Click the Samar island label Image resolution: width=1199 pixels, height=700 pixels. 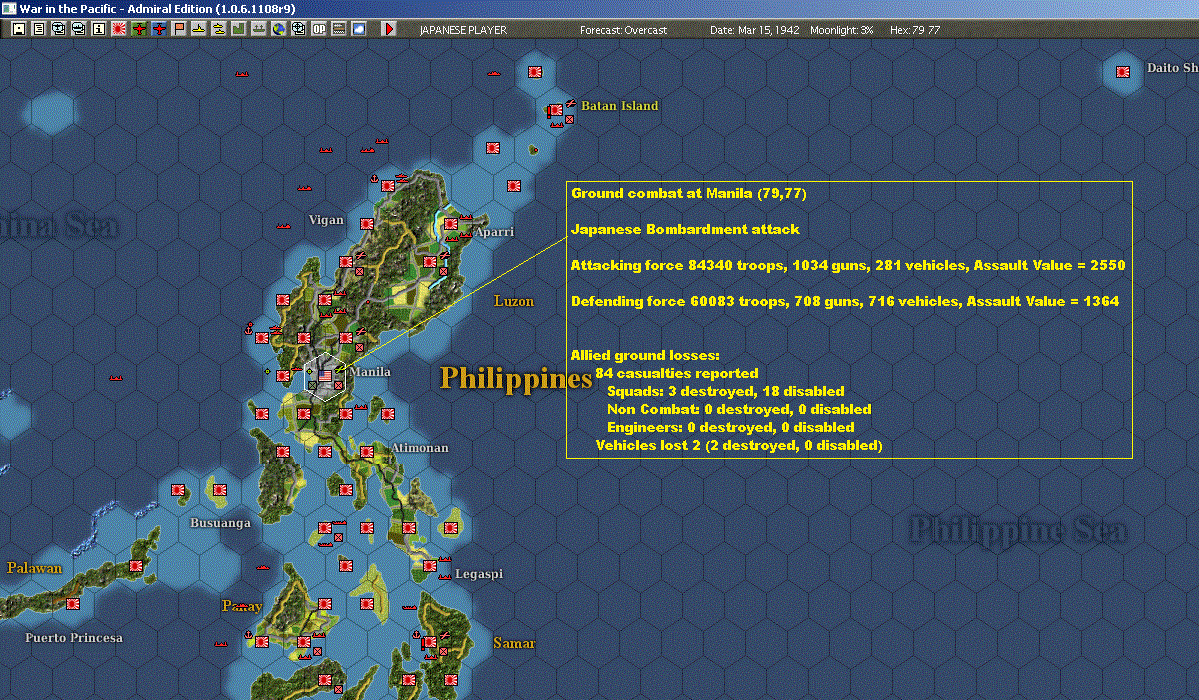514,643
